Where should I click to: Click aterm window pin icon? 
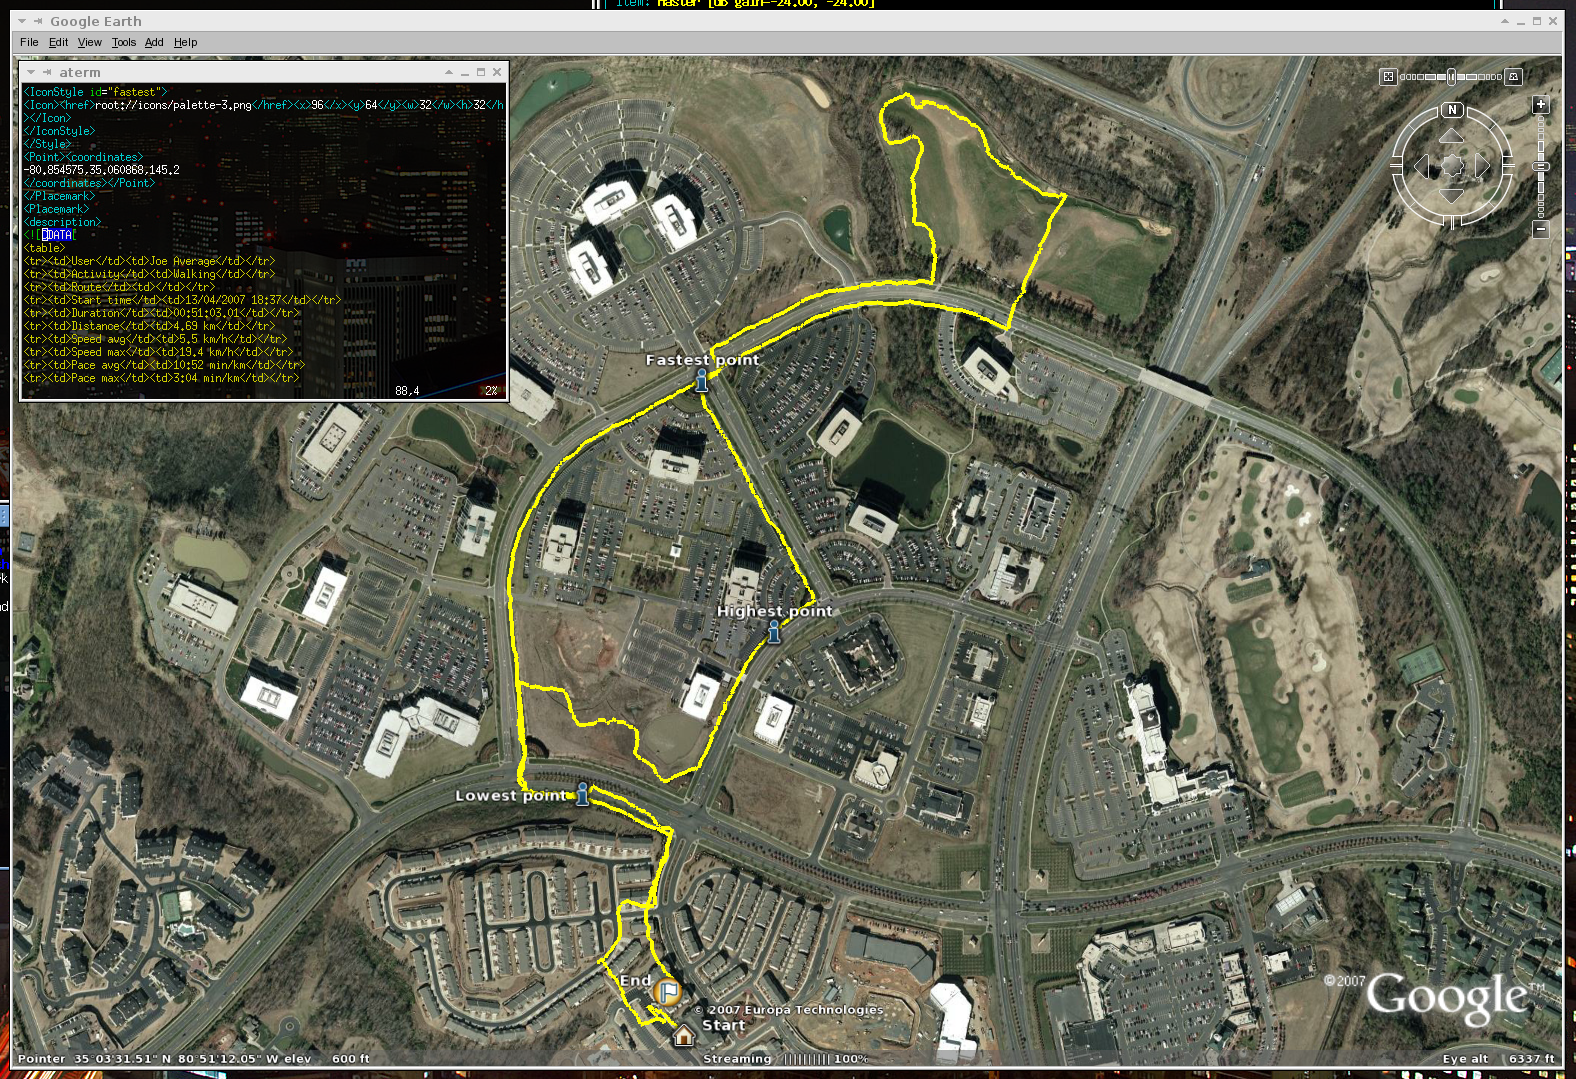[47, 72]
